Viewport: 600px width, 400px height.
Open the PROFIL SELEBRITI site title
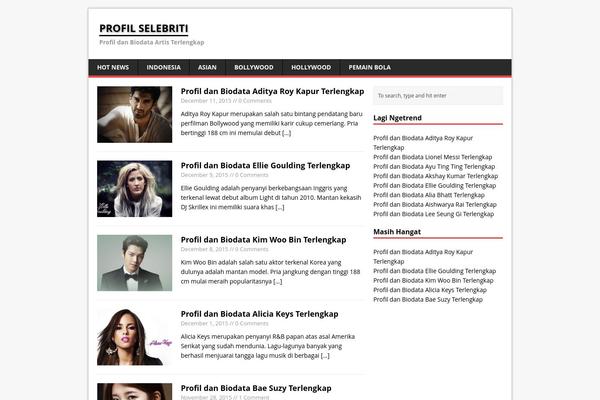click(143, 28)
